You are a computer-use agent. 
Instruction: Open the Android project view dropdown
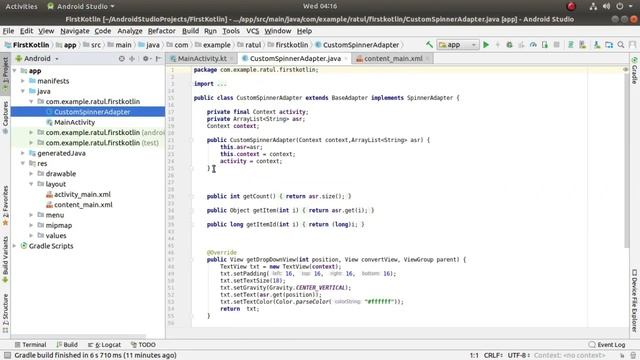point(37,58)
